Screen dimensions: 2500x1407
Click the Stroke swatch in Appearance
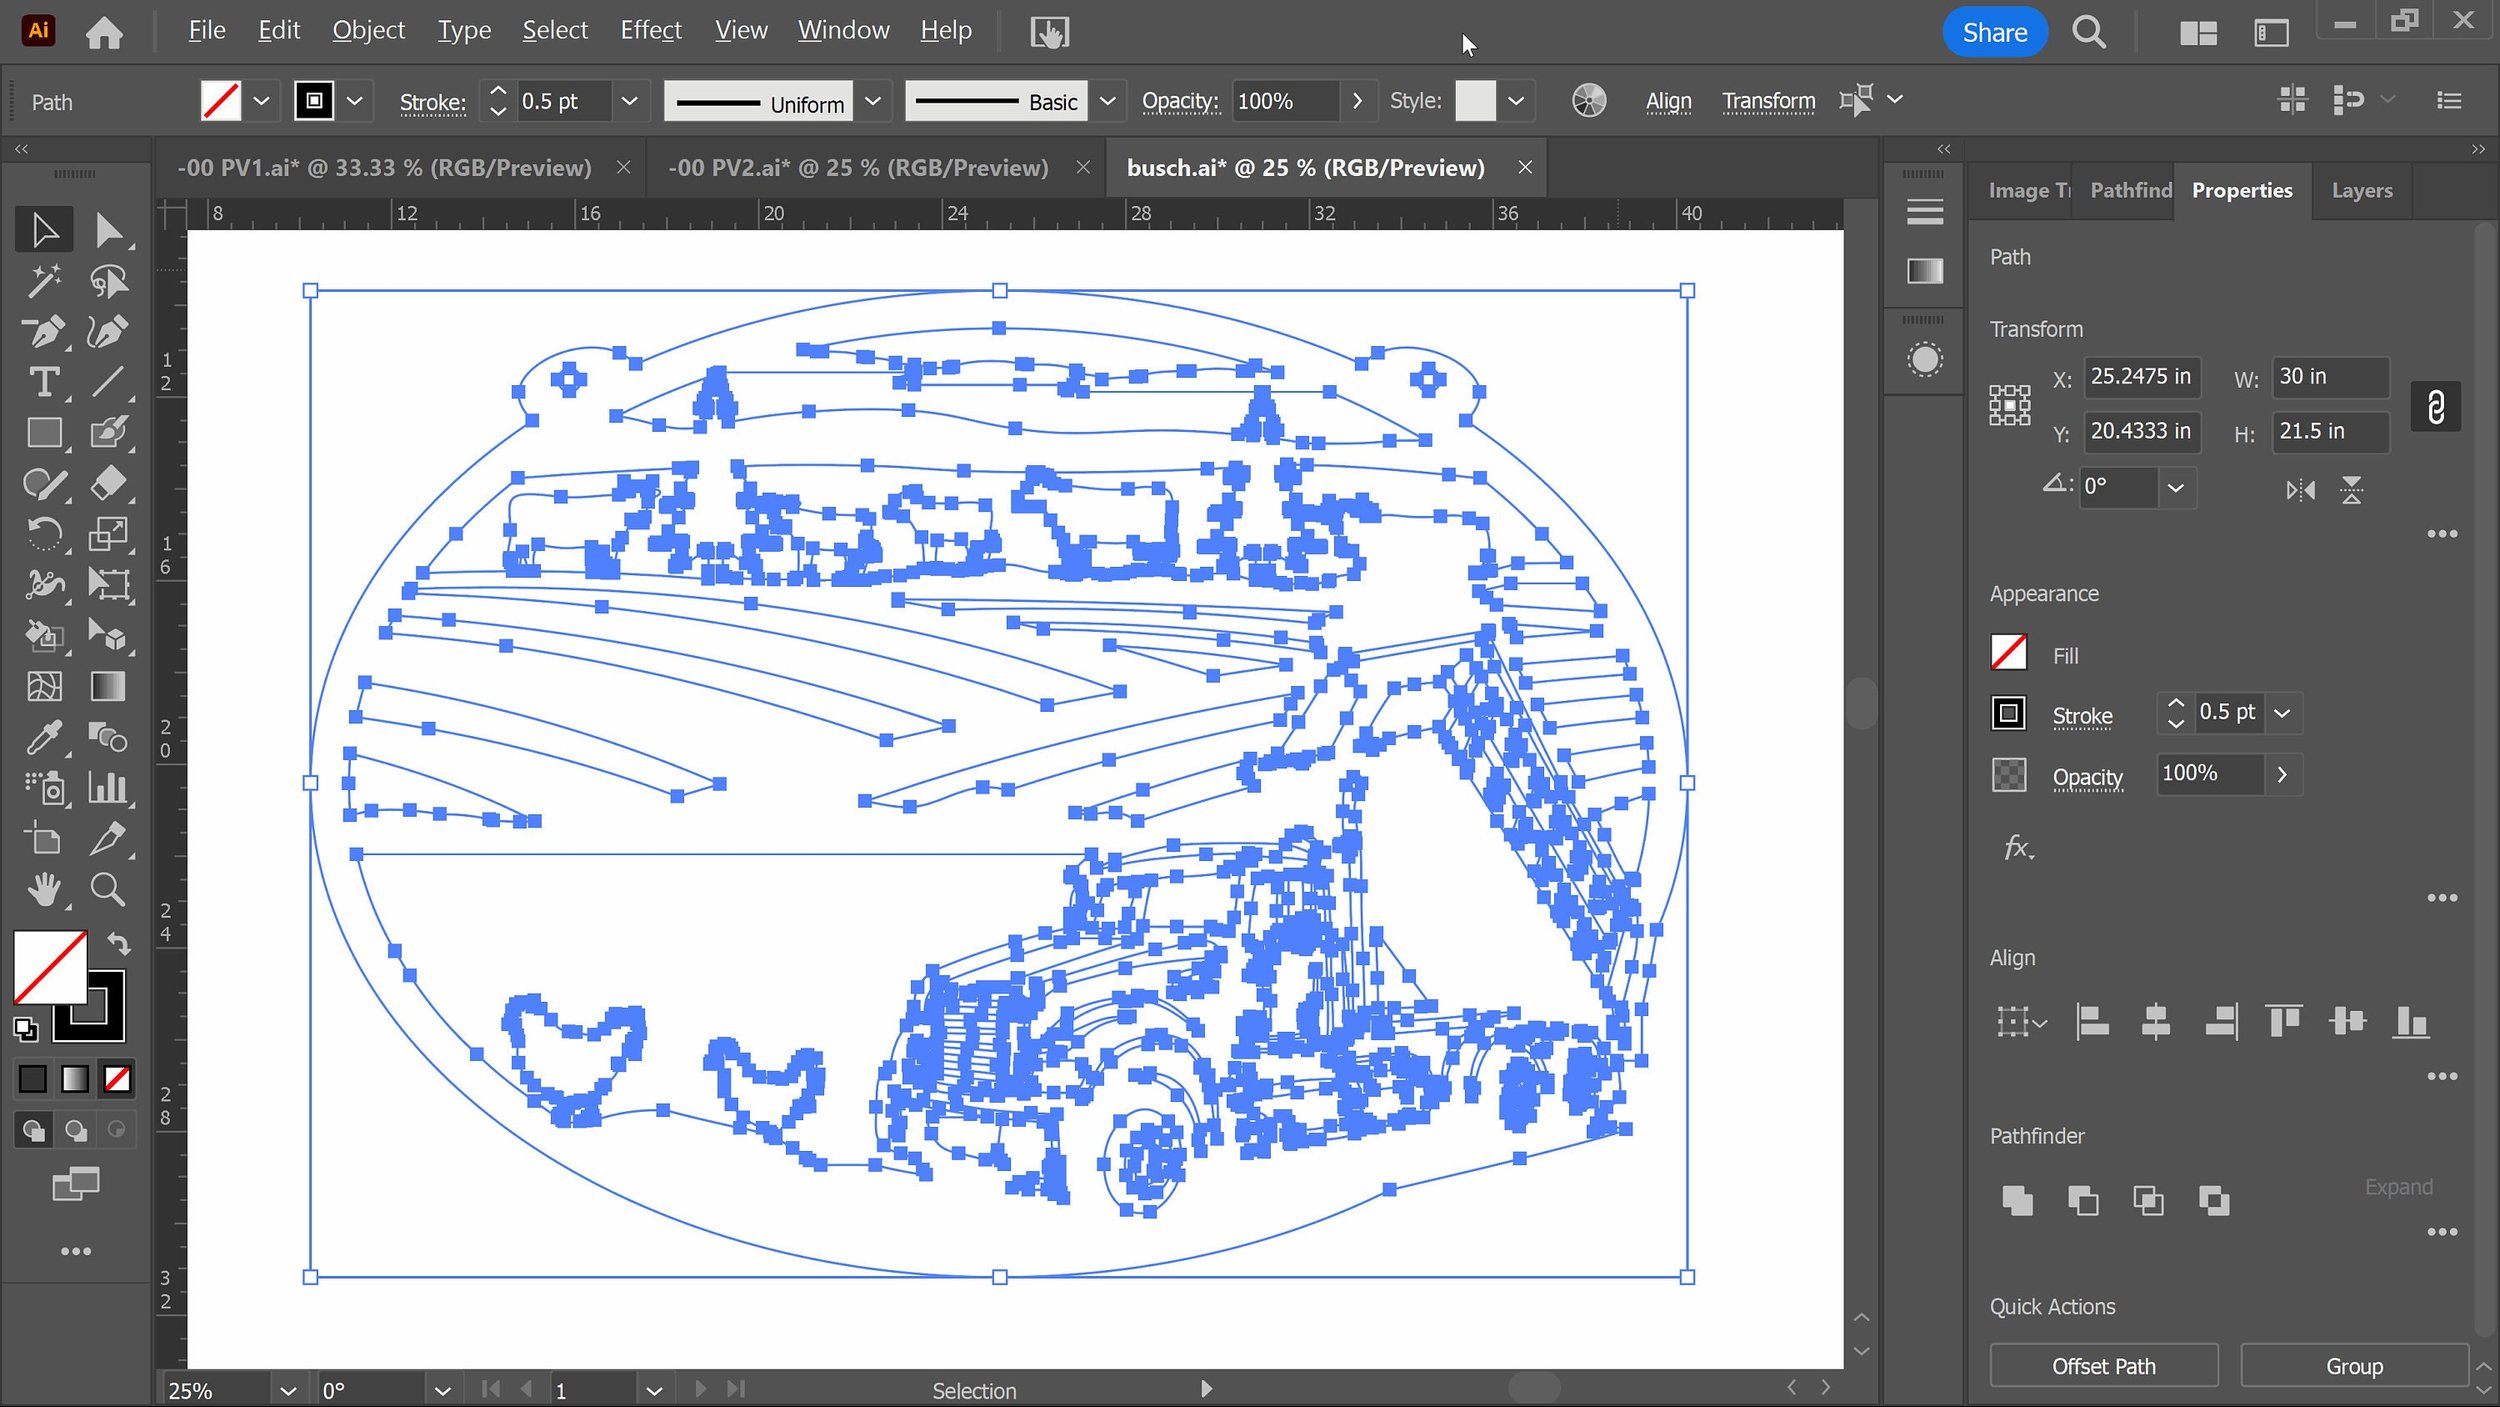point(2008,713)
